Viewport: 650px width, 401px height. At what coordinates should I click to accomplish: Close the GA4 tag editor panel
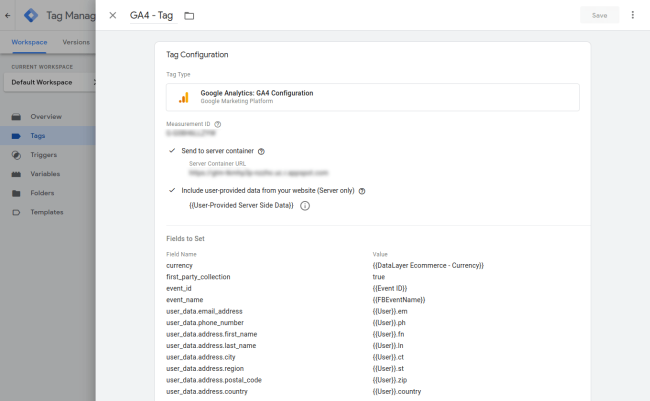(x=112, y=16)
